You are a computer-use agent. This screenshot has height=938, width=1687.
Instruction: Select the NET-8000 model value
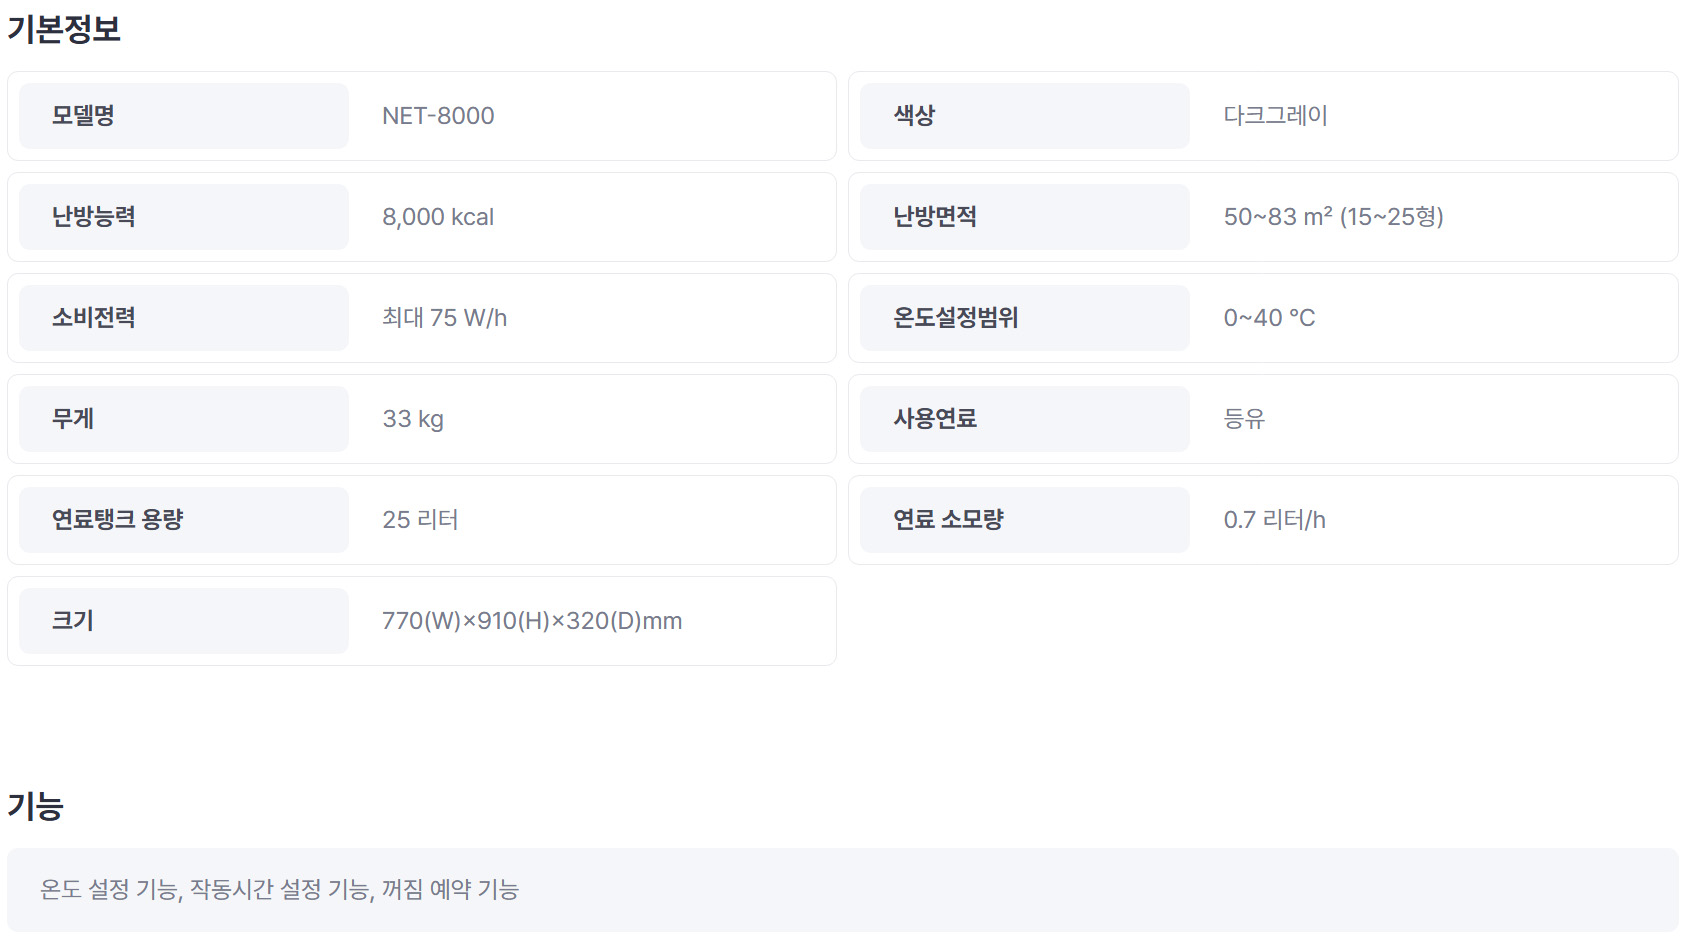coord(438,116)
